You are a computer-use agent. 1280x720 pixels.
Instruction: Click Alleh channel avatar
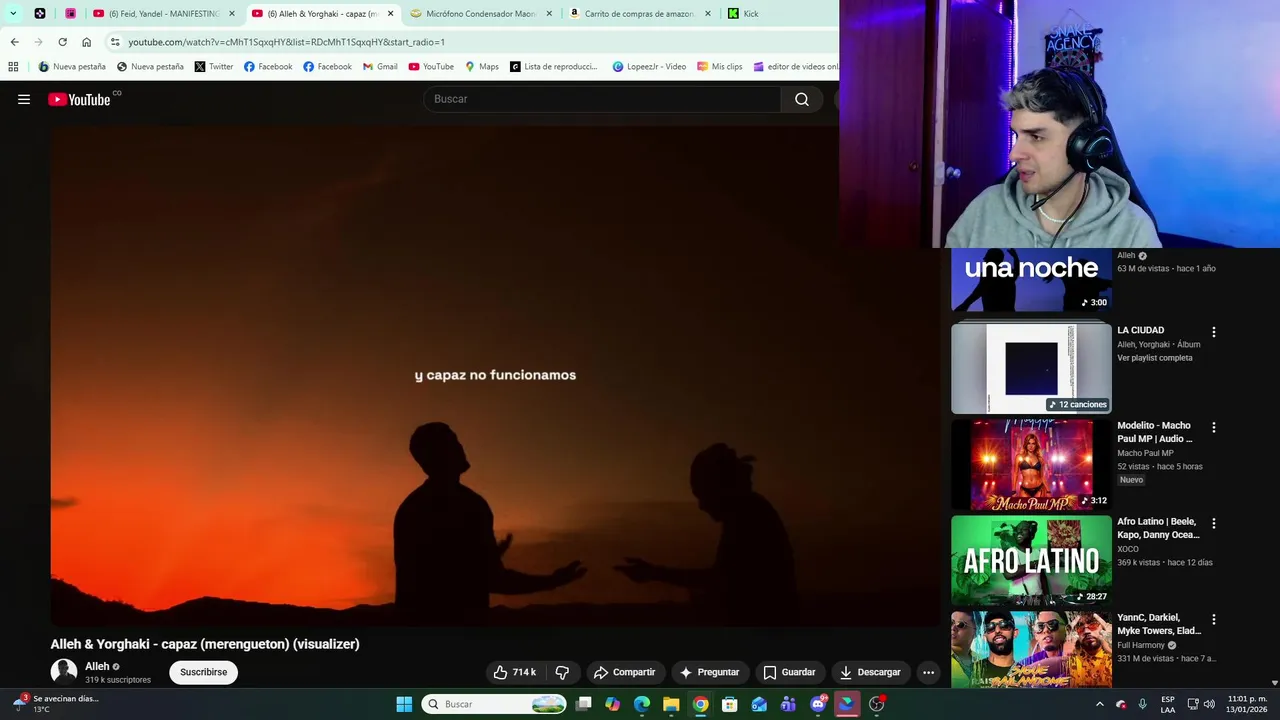64,672
